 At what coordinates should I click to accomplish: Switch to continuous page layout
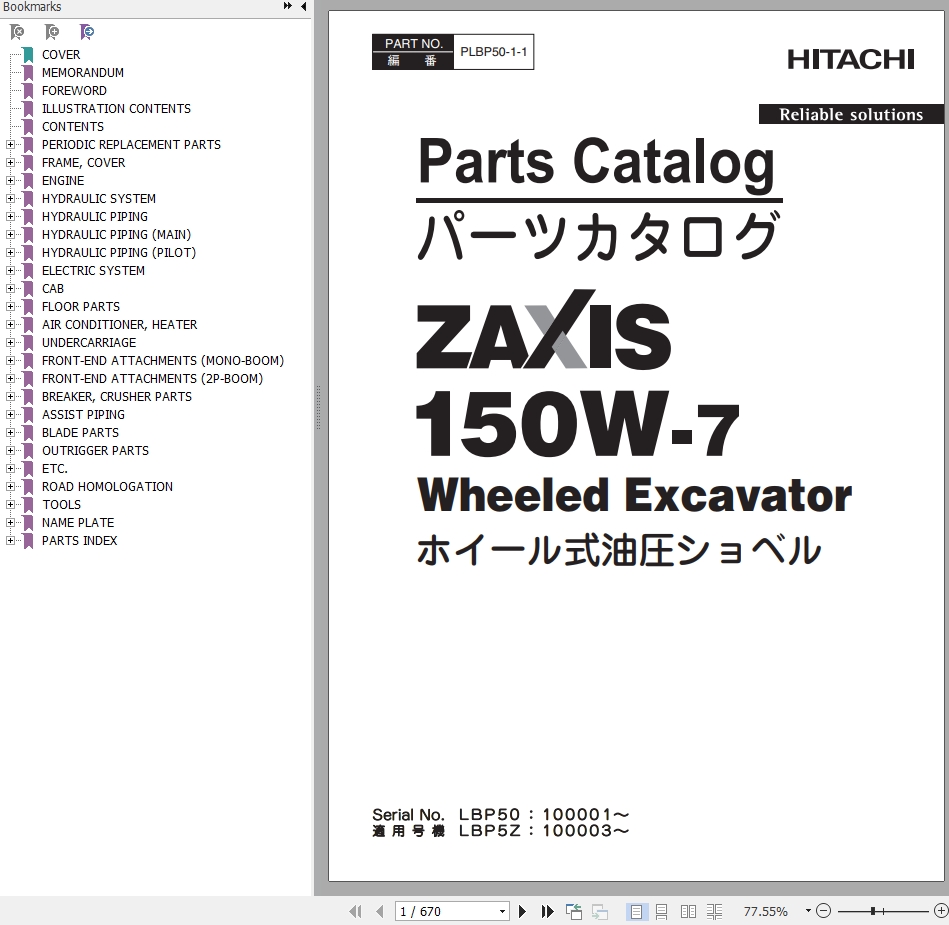662,911
